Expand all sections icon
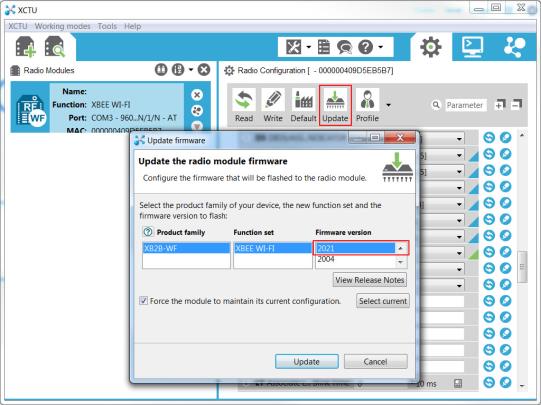This screenshot has width=541, height=405. (x=500, y=104)
